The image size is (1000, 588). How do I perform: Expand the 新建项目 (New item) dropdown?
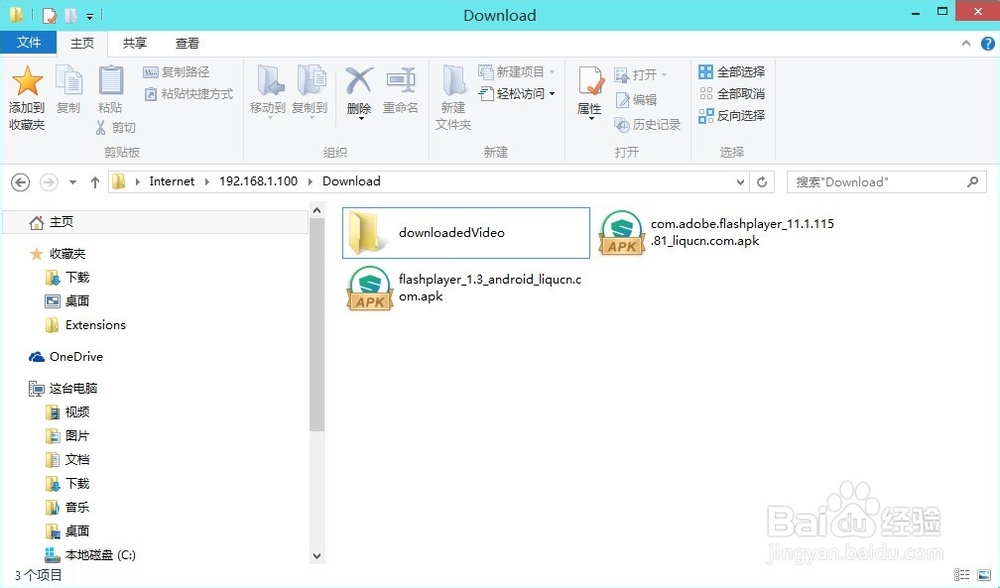[552, 70]
